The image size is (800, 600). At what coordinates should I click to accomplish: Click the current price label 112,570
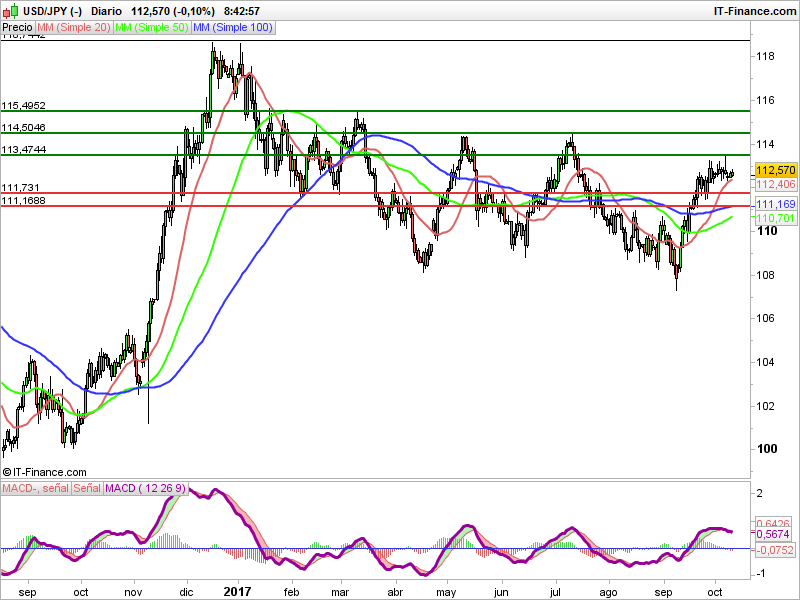(776, 170)
